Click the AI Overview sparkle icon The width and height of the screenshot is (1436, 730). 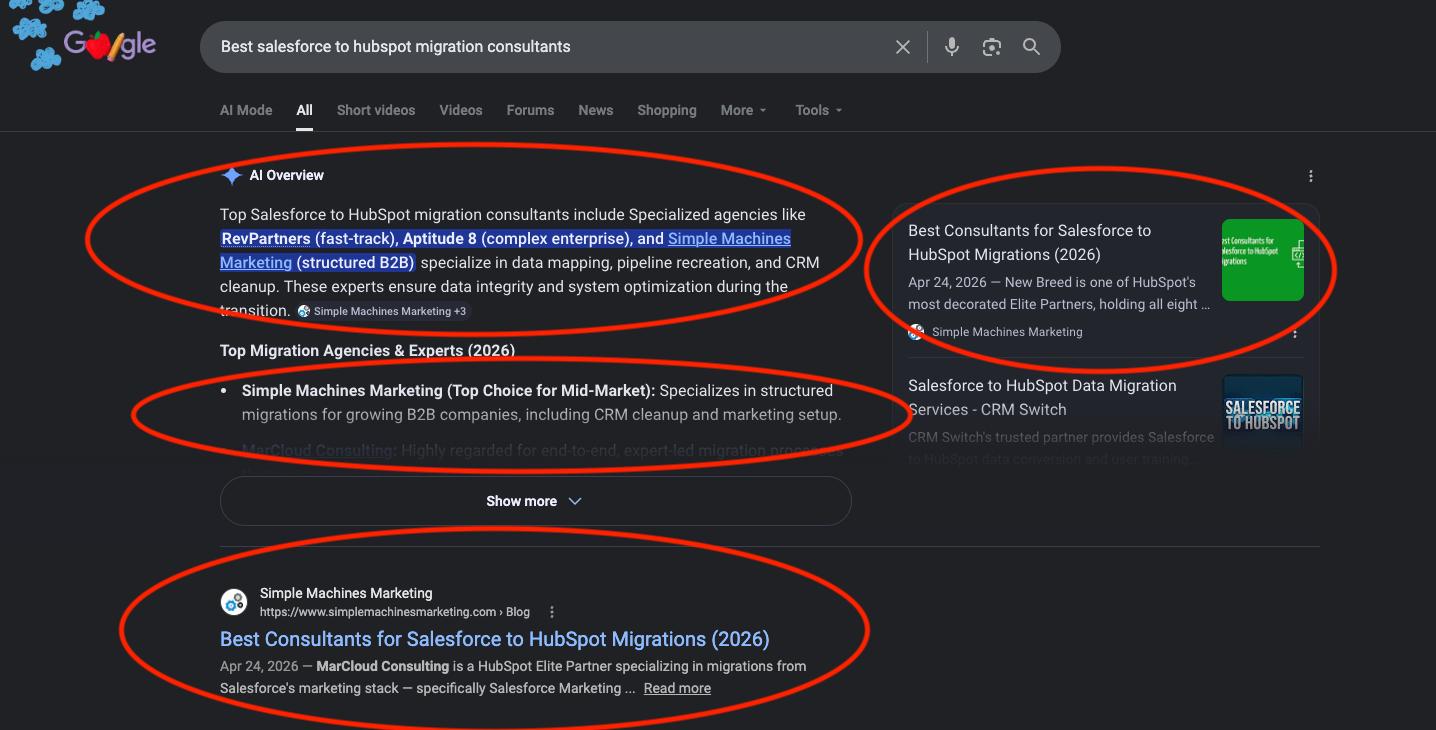pyautogui.click(x=232, y=176)
